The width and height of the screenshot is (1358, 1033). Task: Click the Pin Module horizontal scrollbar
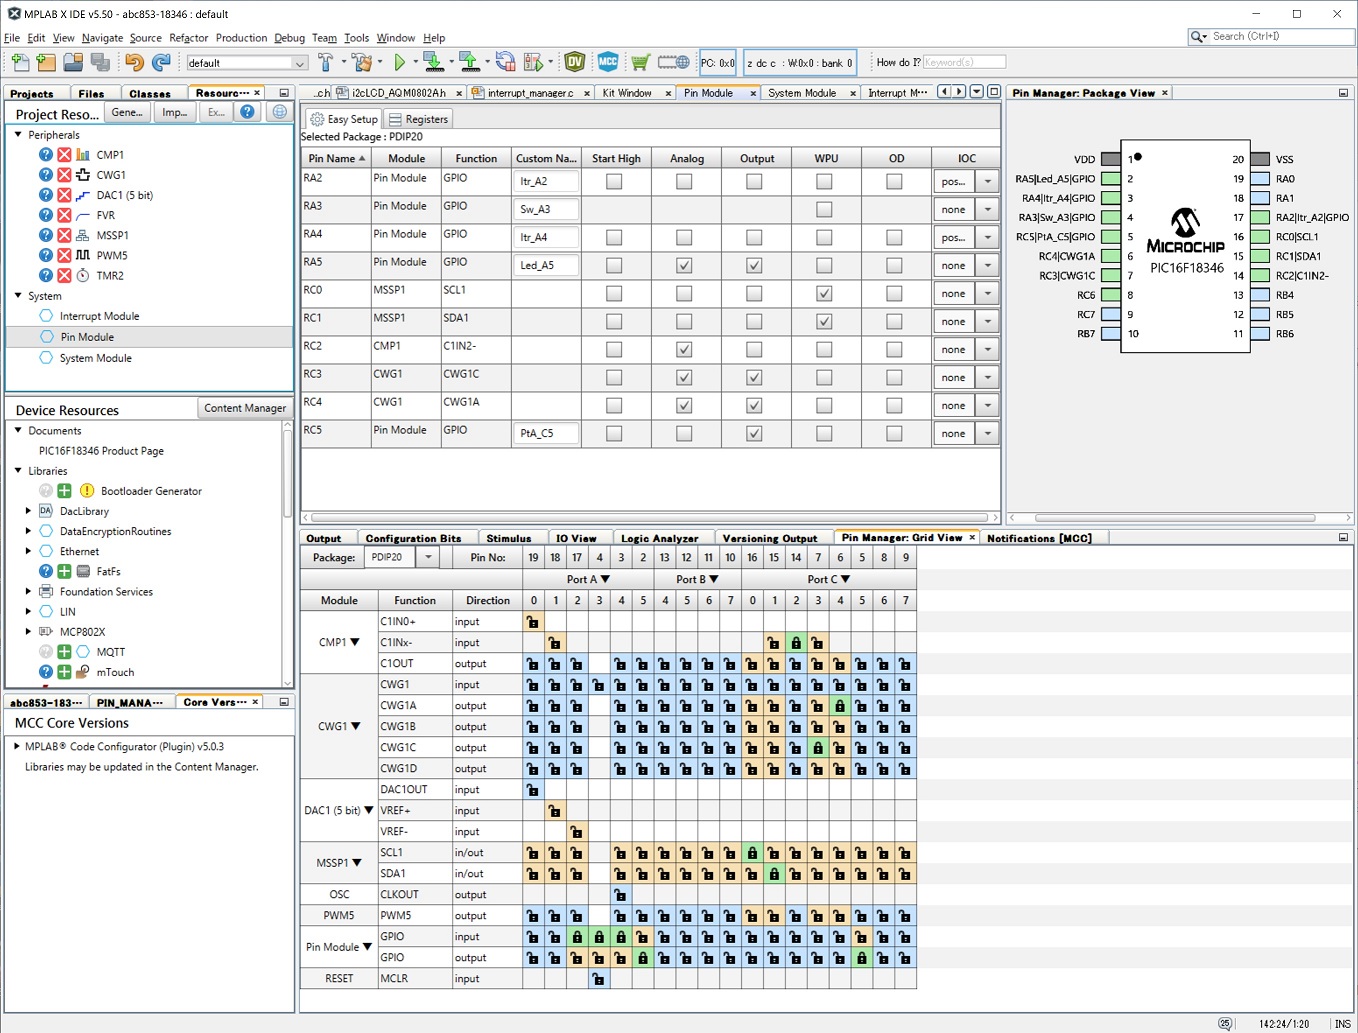coord(652,518)
